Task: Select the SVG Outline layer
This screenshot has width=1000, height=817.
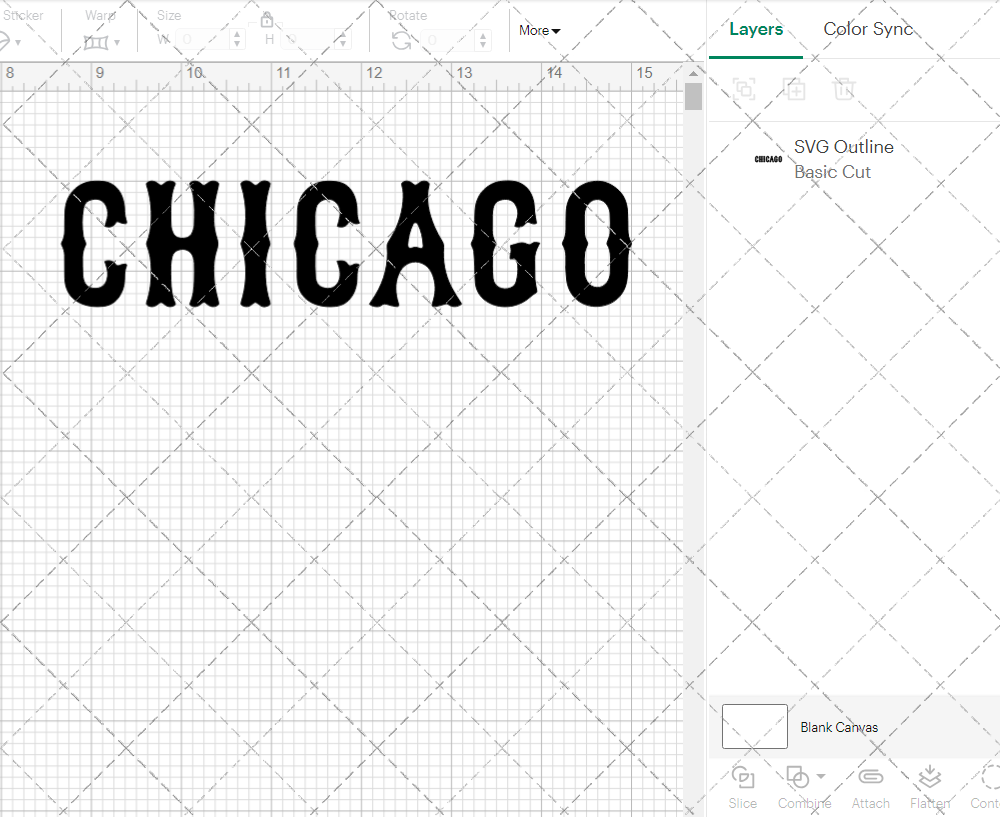Action: [843, 159]
